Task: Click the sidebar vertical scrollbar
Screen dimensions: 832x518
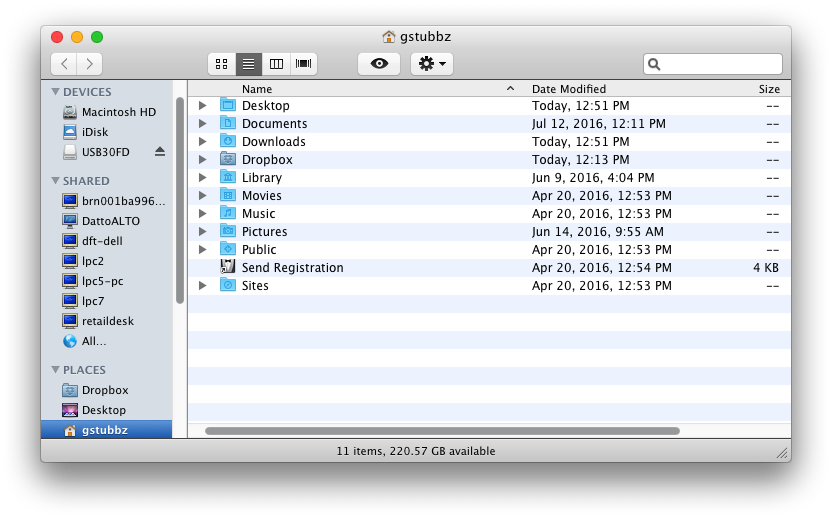Action: point(180,201)
